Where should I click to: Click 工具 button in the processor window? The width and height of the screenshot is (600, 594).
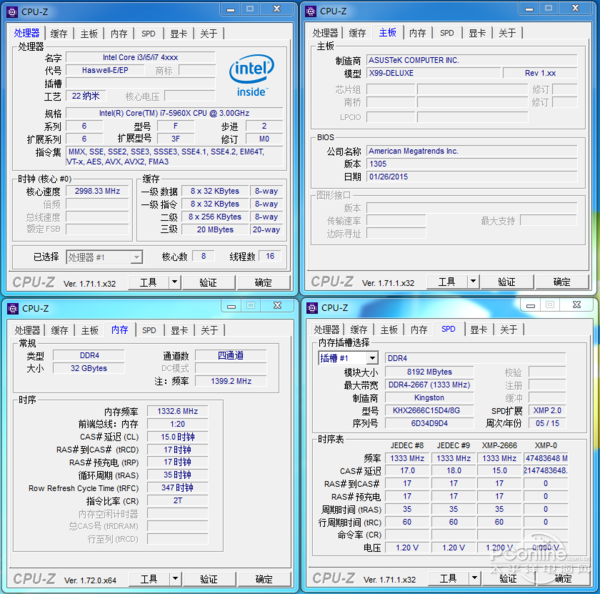[x=148, y=282]
